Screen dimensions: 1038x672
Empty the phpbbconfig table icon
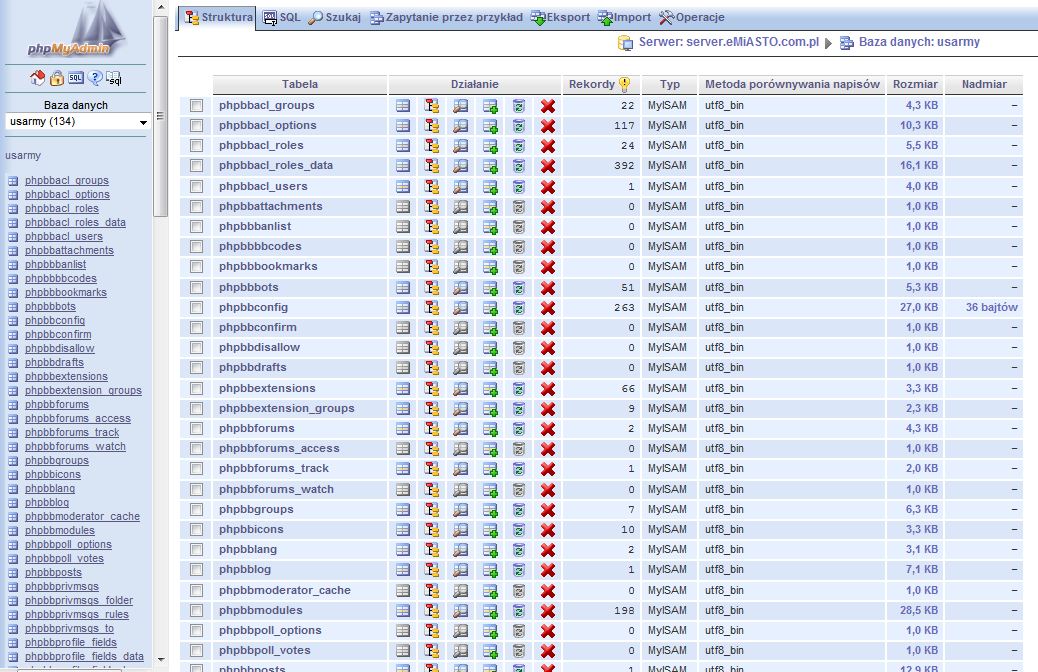pos(519,307)
